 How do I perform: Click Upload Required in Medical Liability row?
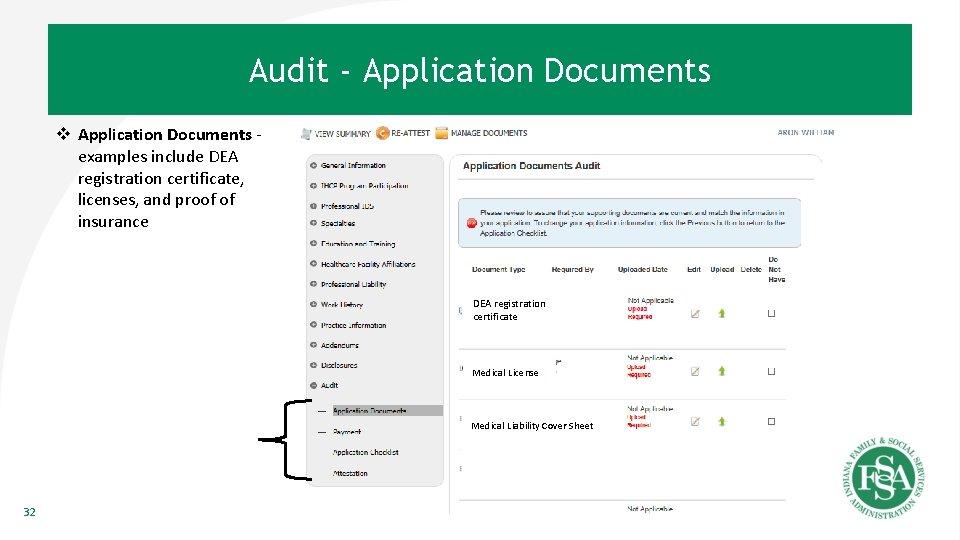pos(639,421)
